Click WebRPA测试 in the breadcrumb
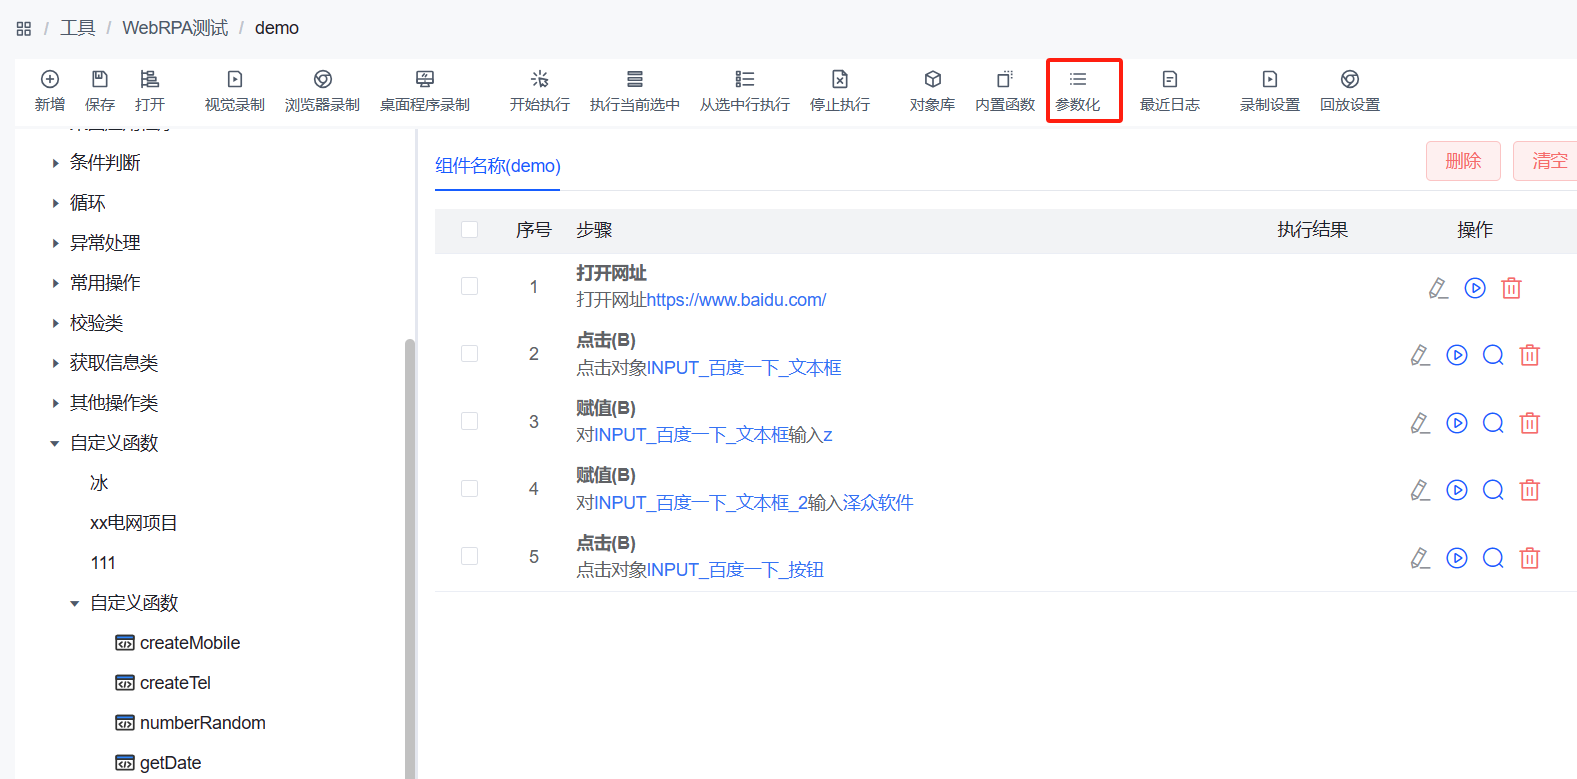 [175, 28]
